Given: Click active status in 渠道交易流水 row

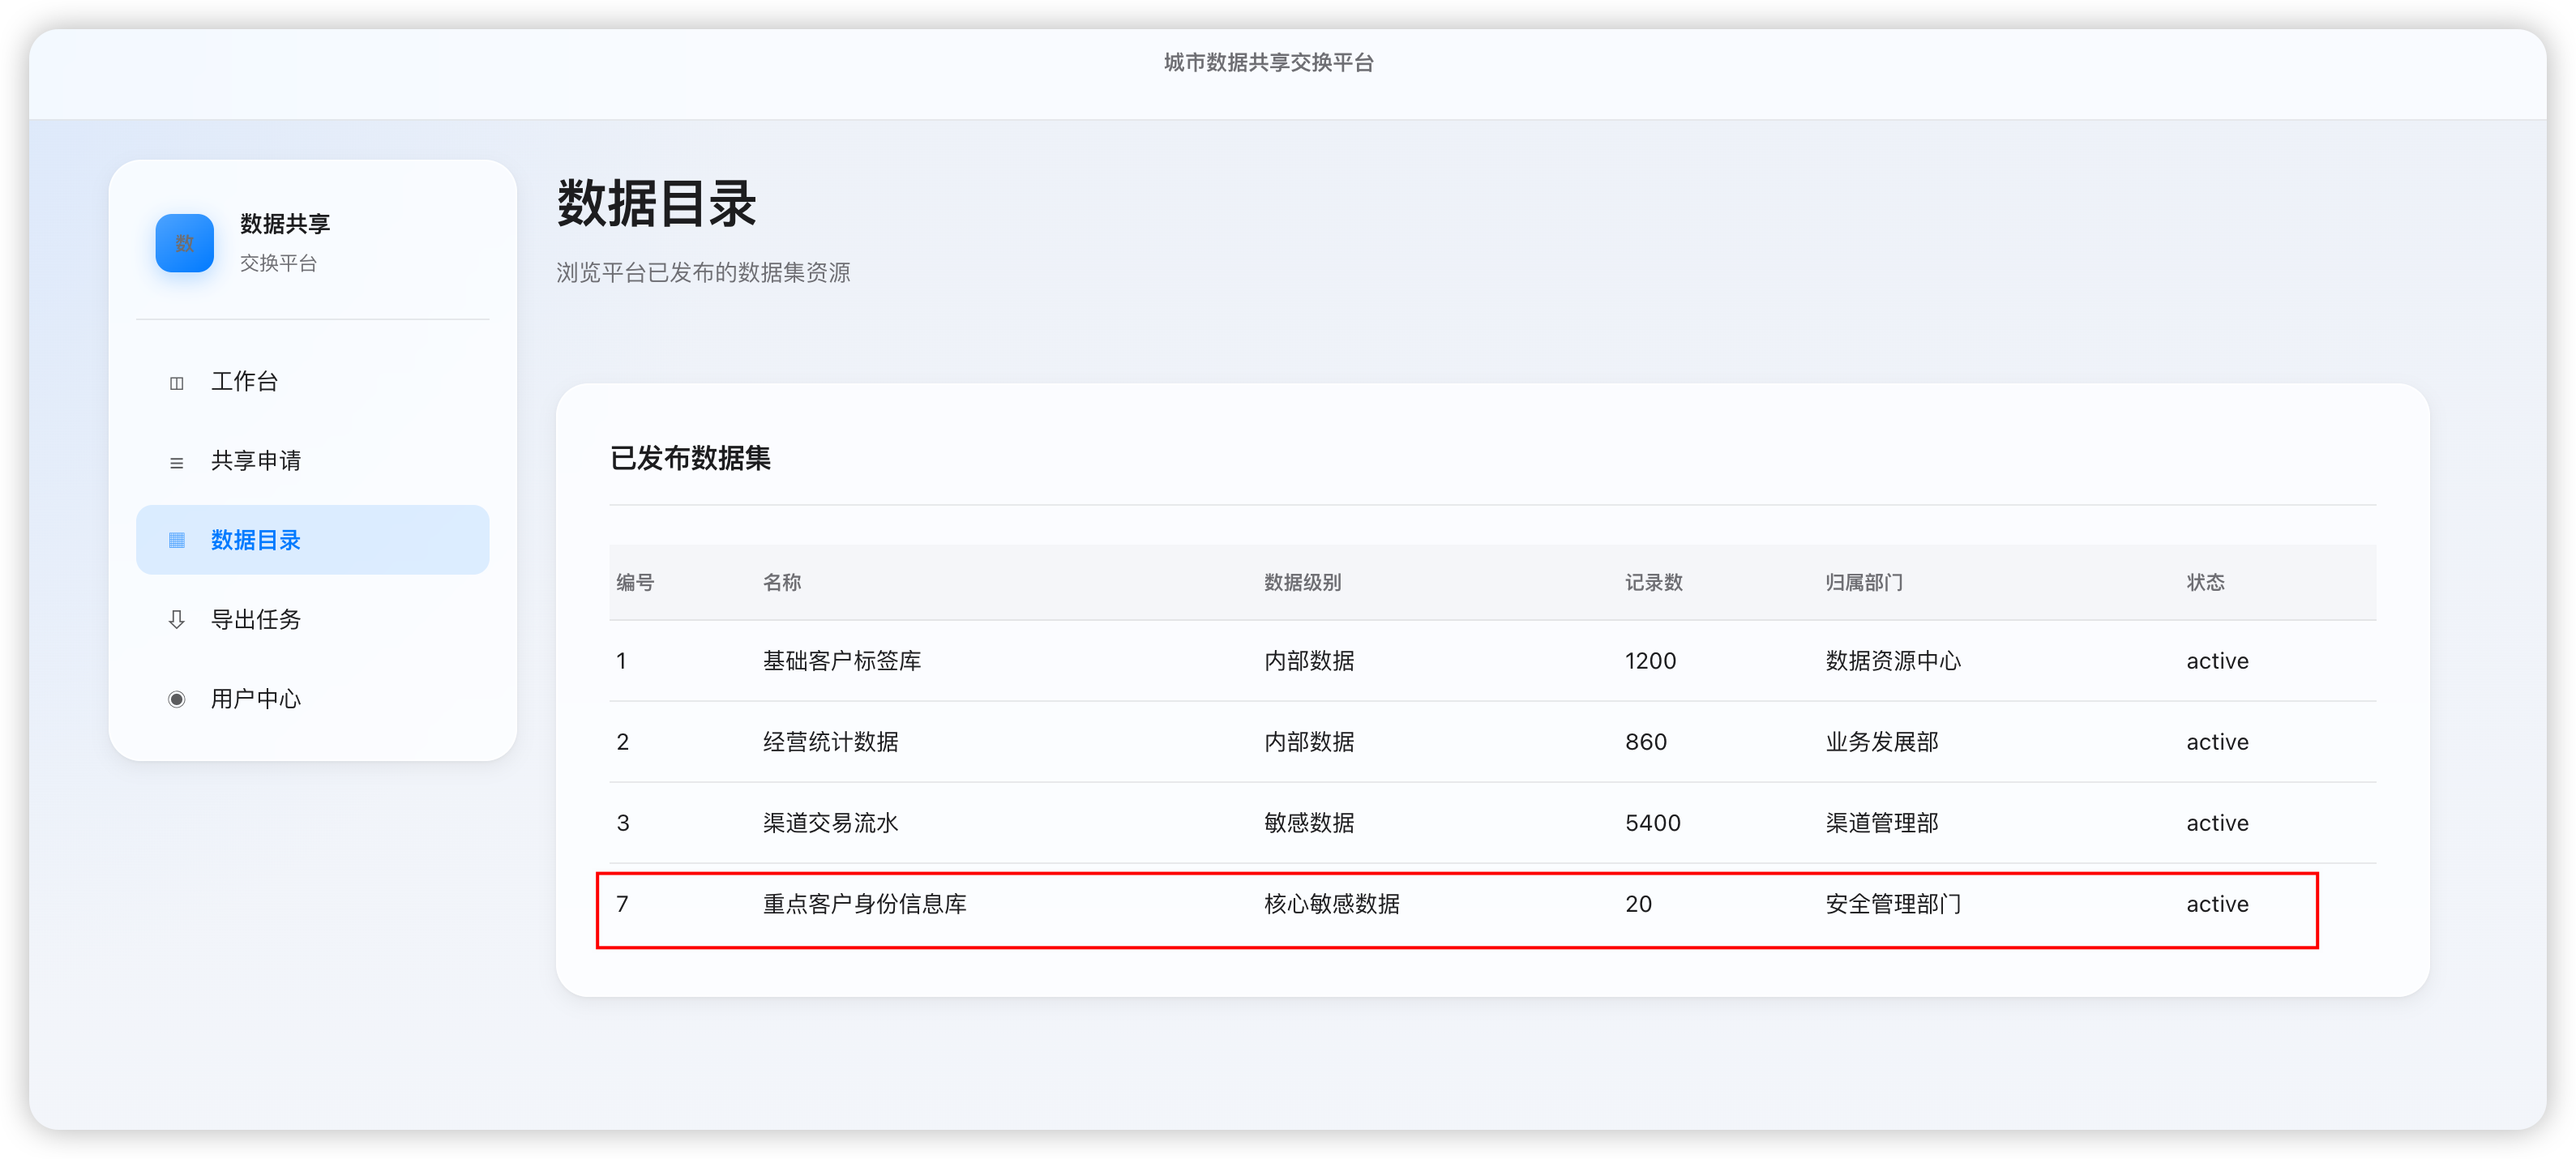Looking at the screenshot, I should (x=2217, y=823).
